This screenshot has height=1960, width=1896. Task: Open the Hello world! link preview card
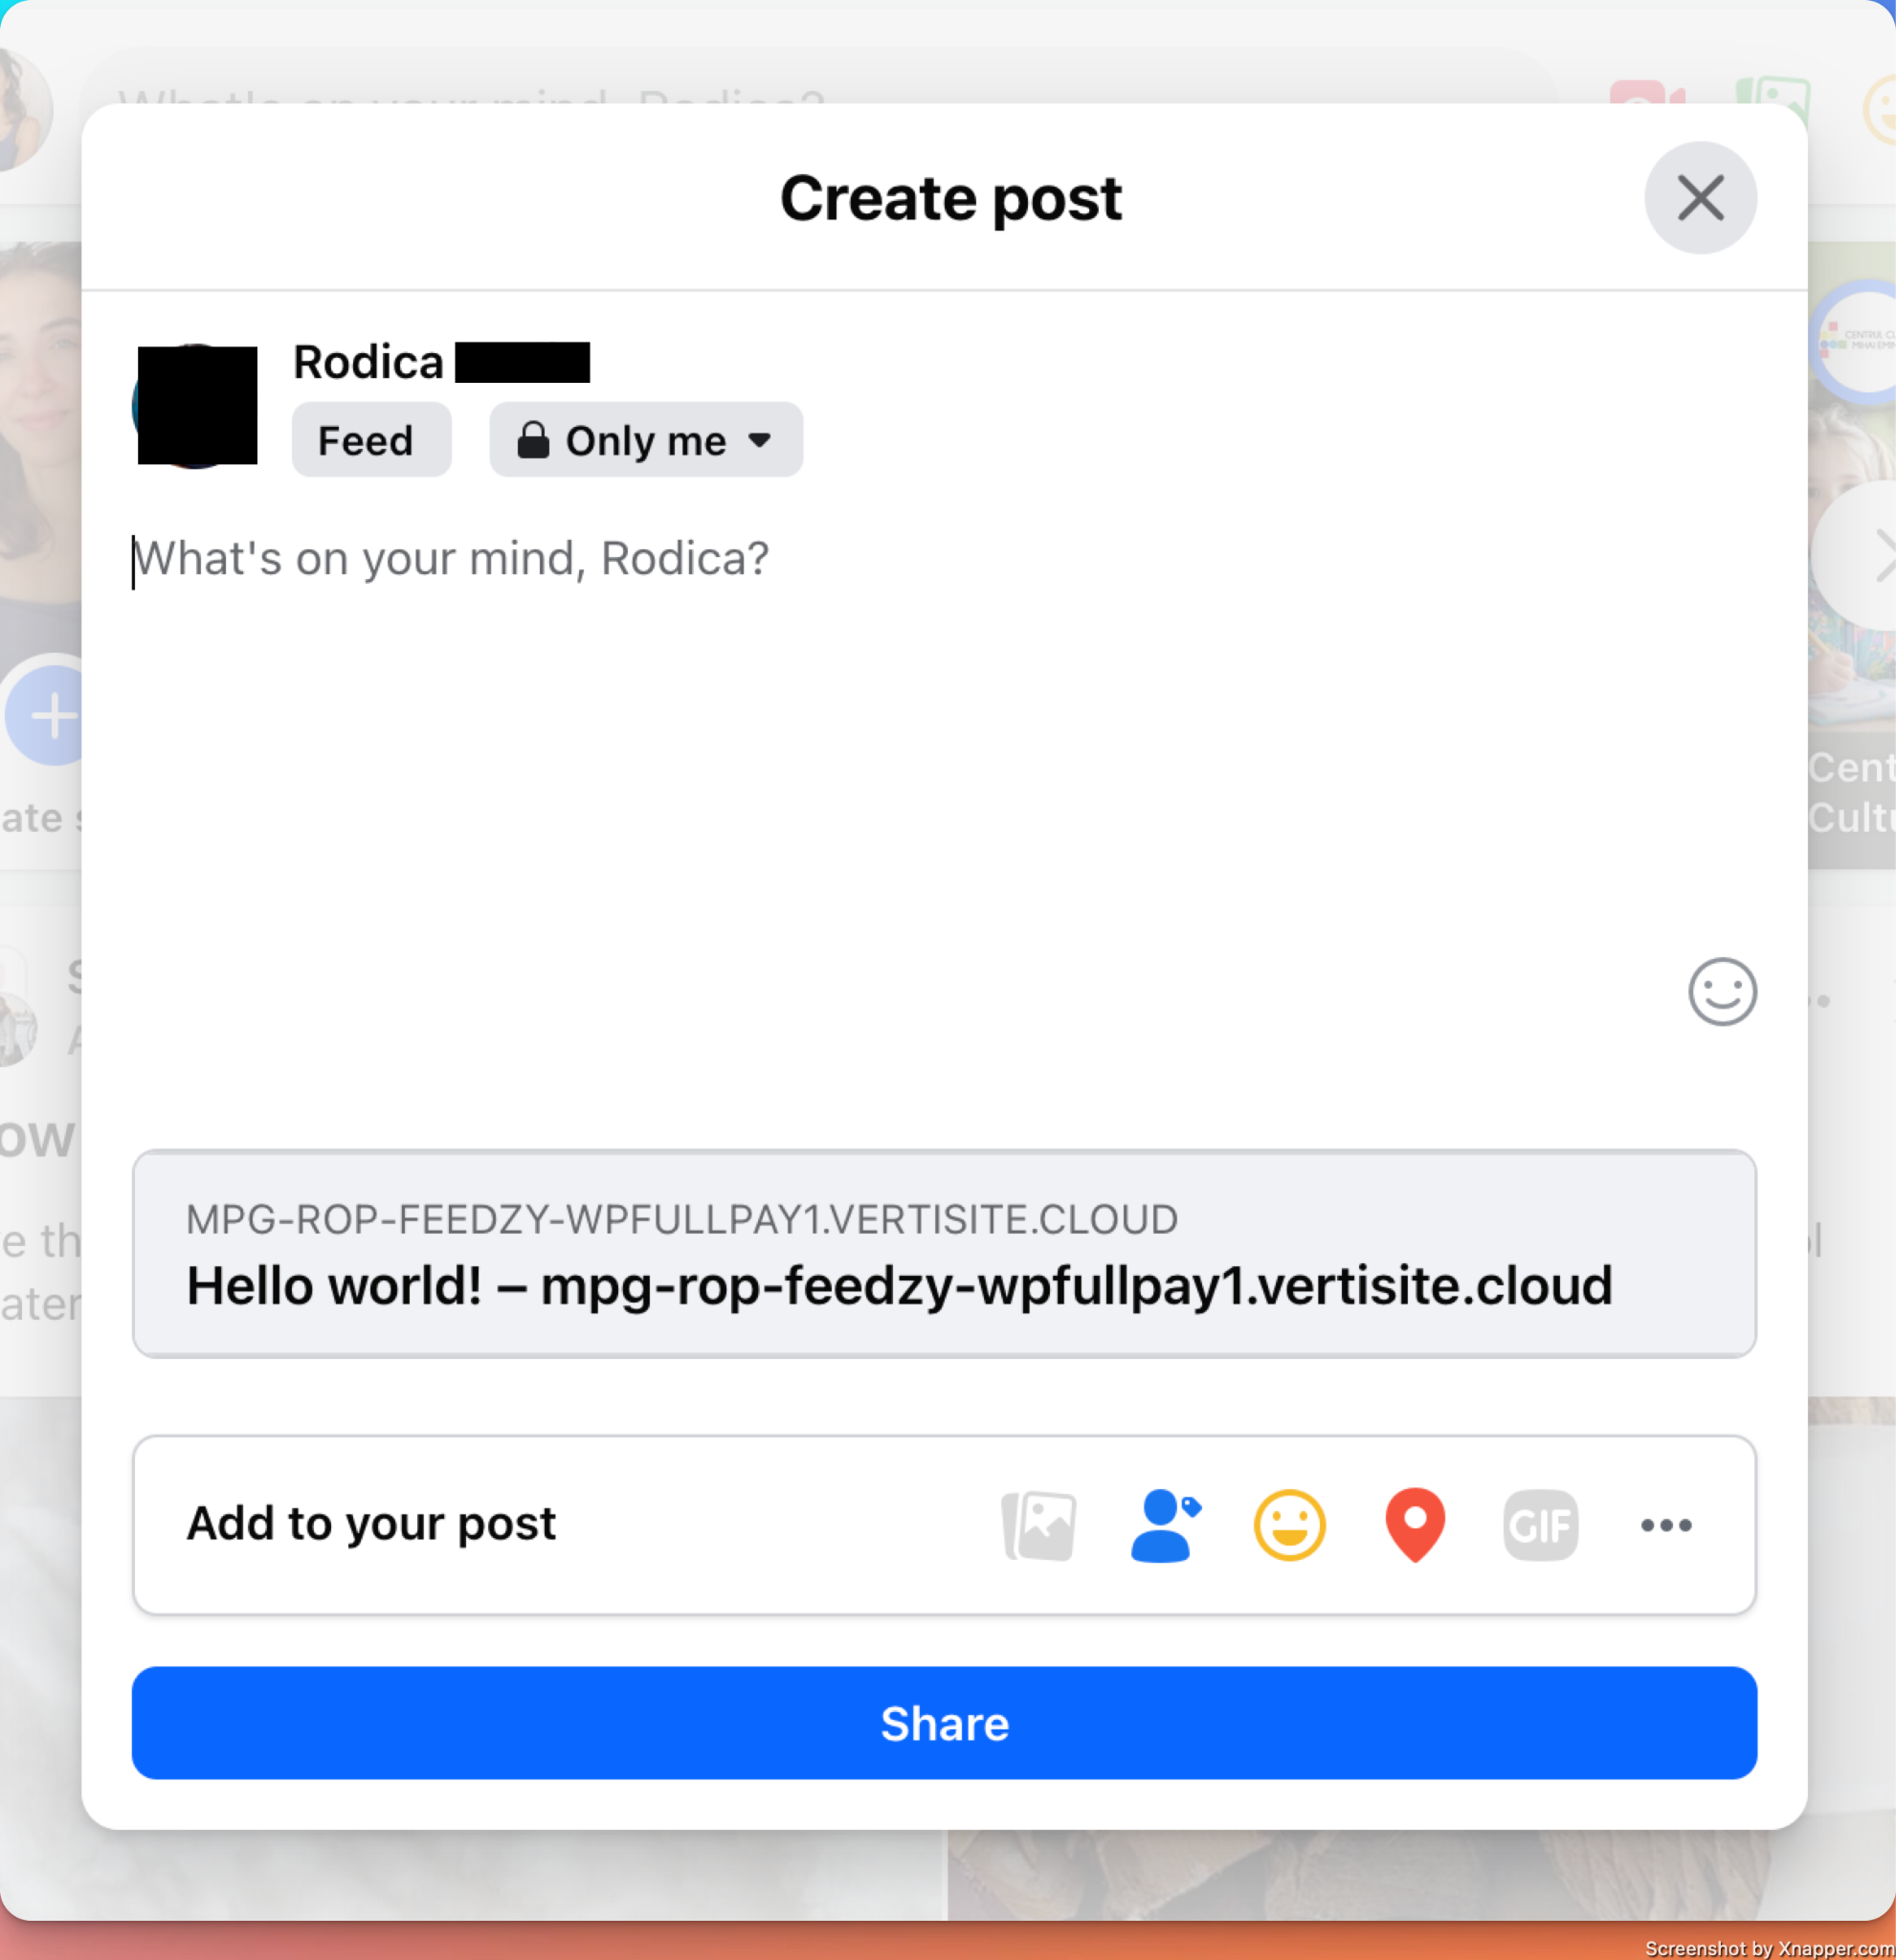pos(944,1253)
